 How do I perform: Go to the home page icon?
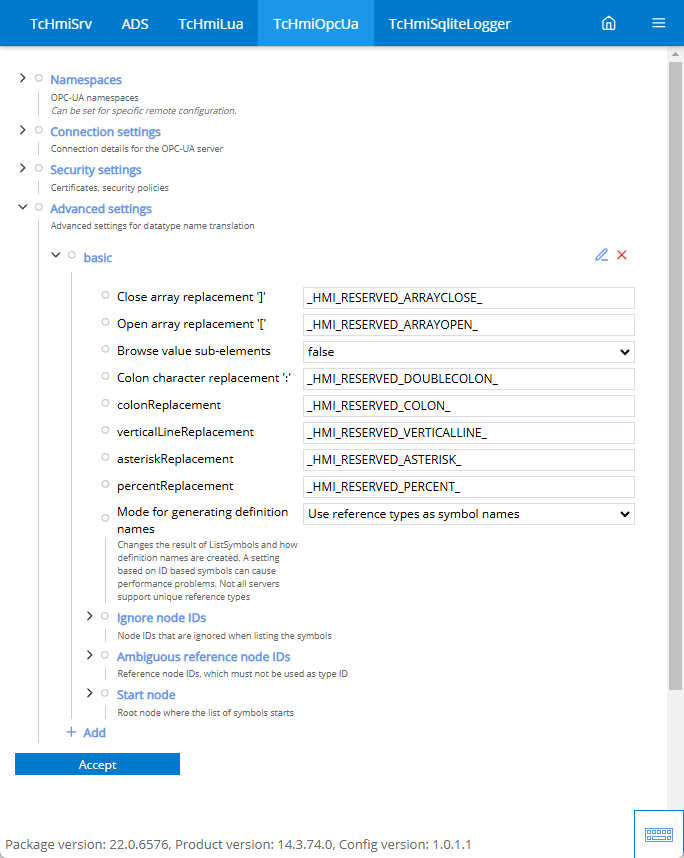[x=608, y=24]
